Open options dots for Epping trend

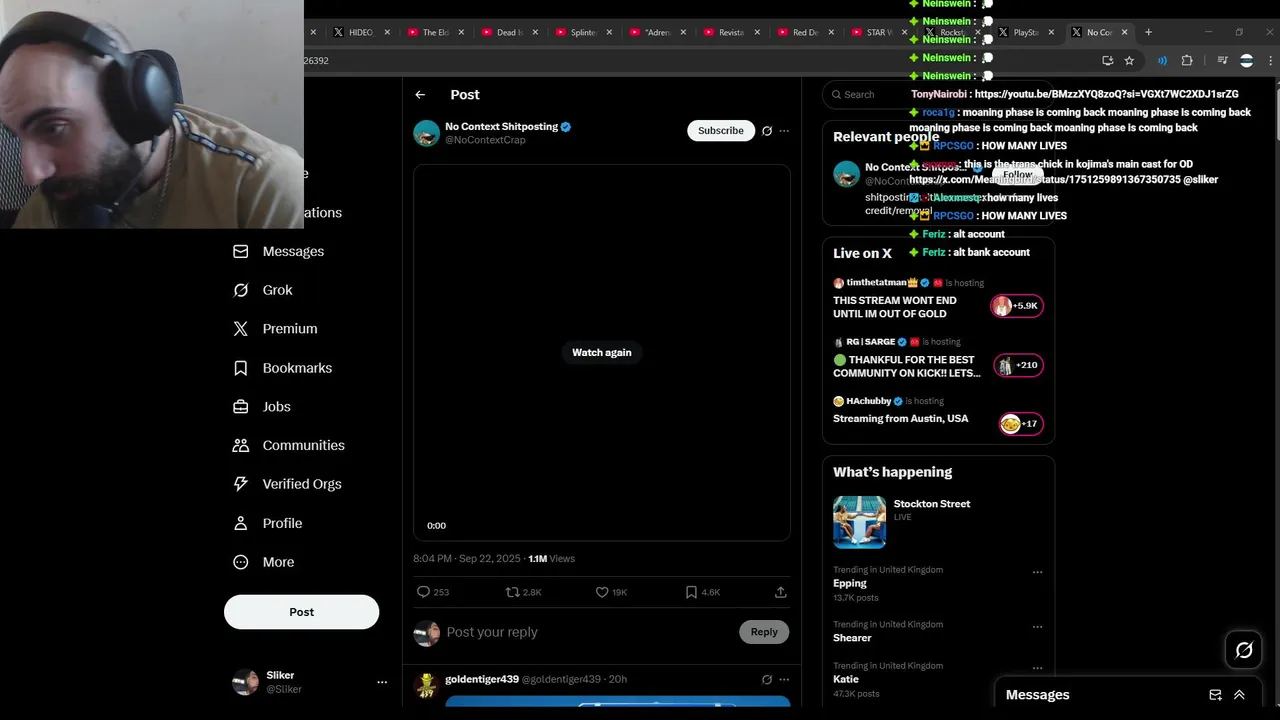(1037, 572)
